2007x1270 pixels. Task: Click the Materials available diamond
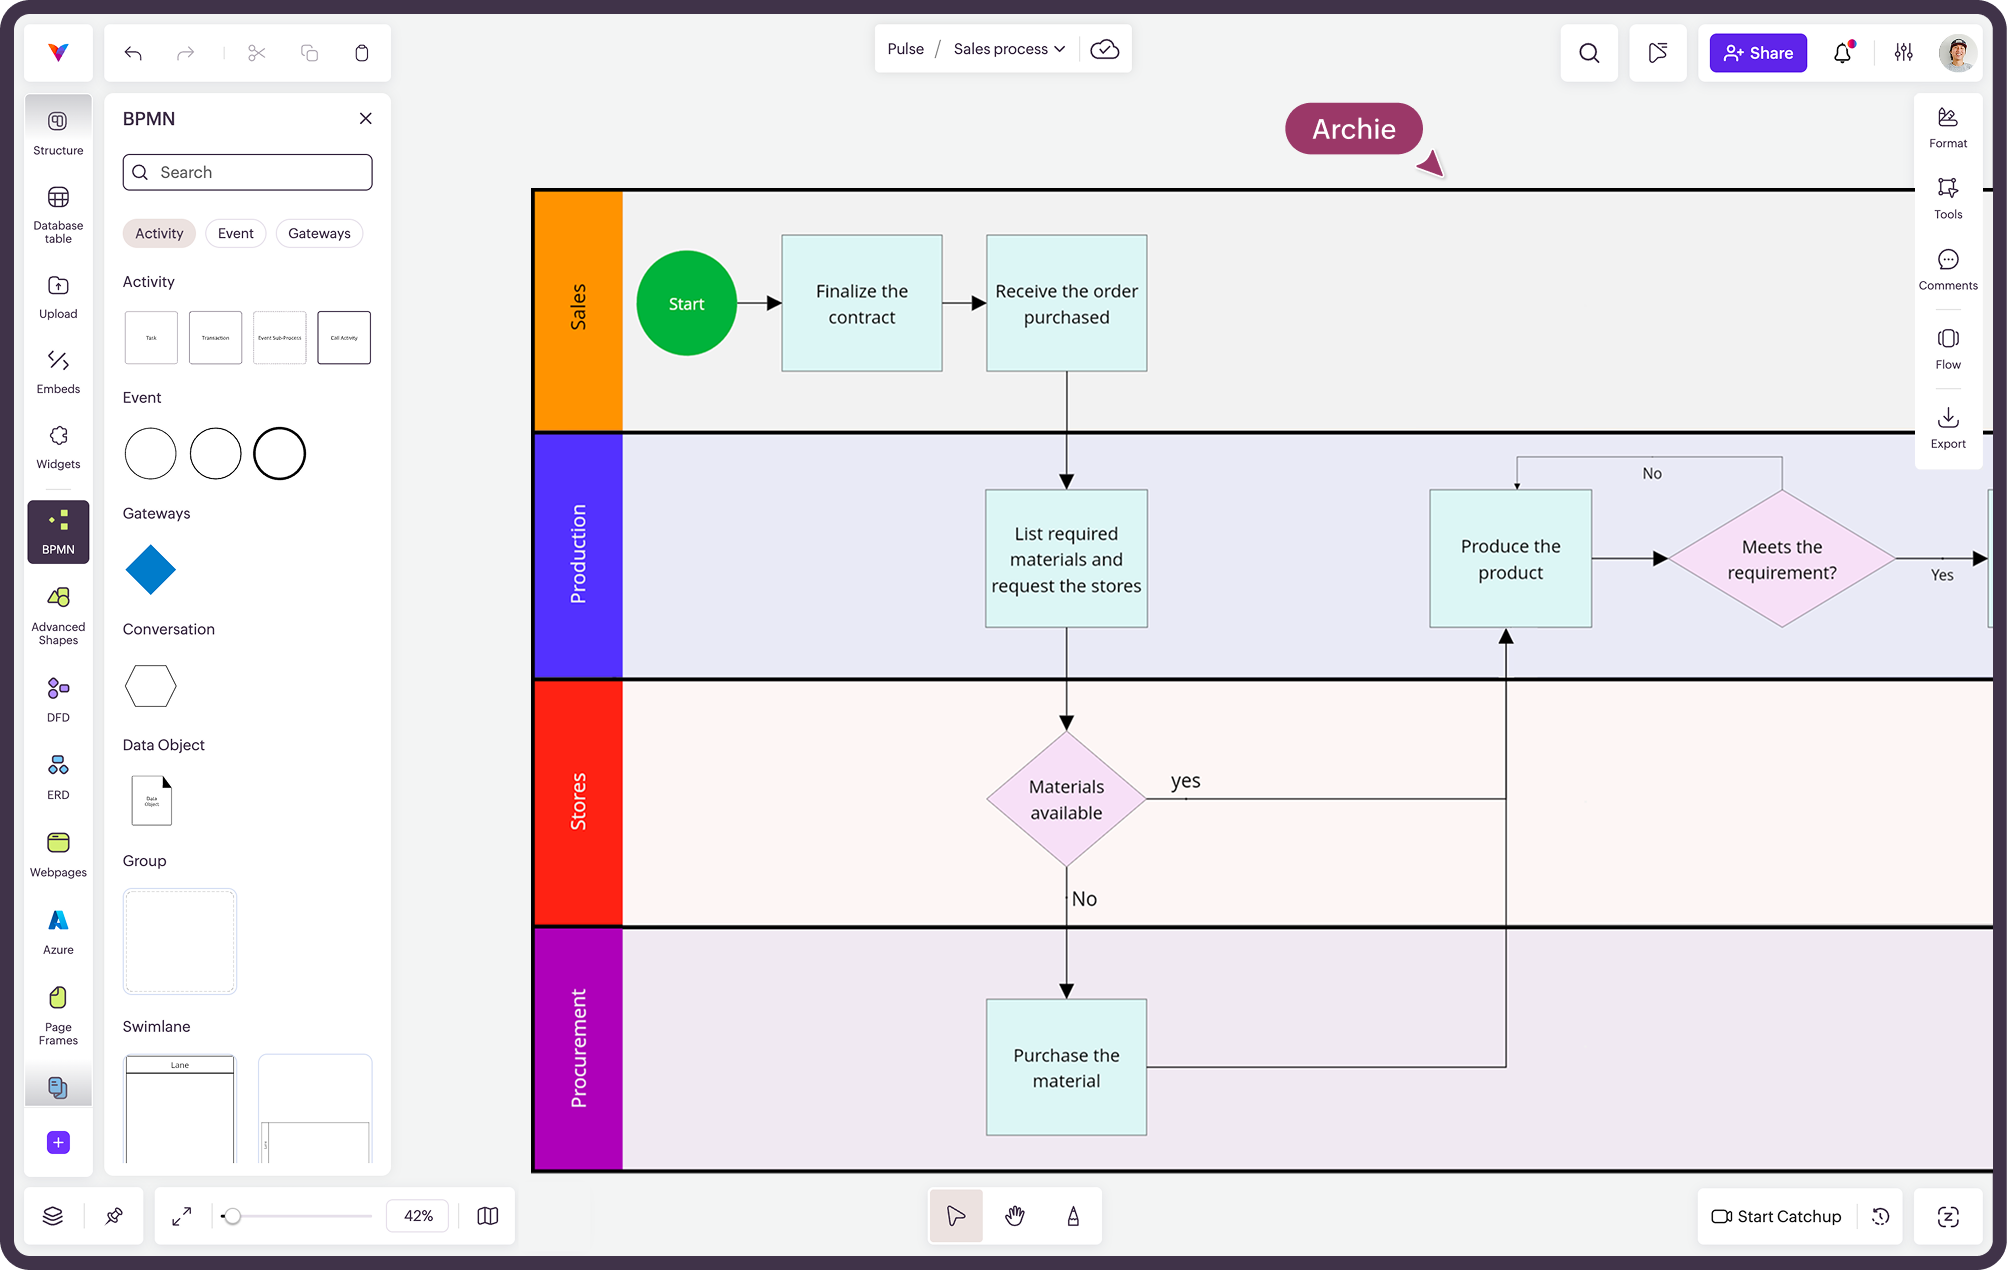1066,799
